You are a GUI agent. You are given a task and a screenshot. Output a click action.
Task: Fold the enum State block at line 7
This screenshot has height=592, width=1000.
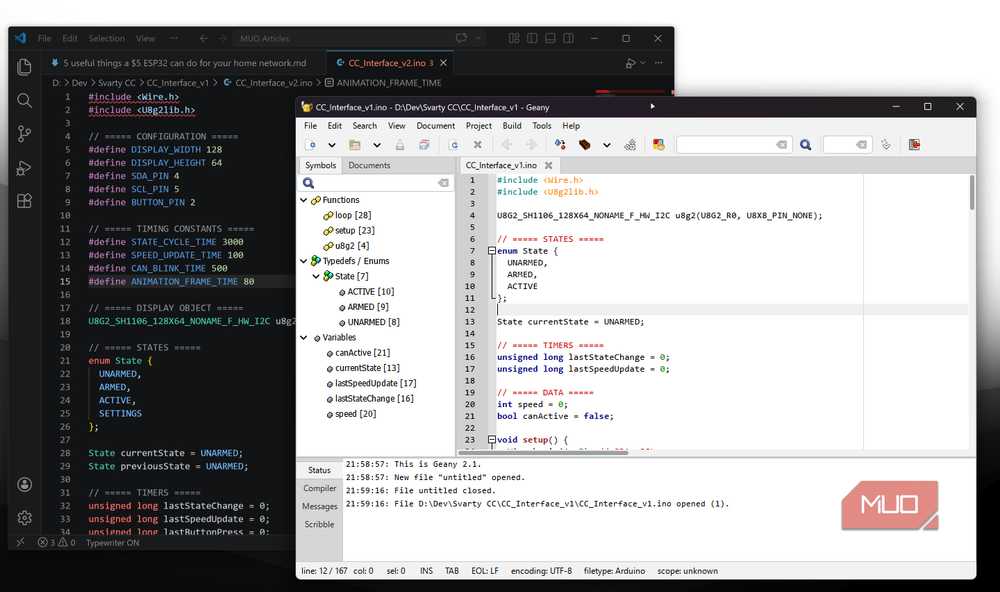pos(492,251)
